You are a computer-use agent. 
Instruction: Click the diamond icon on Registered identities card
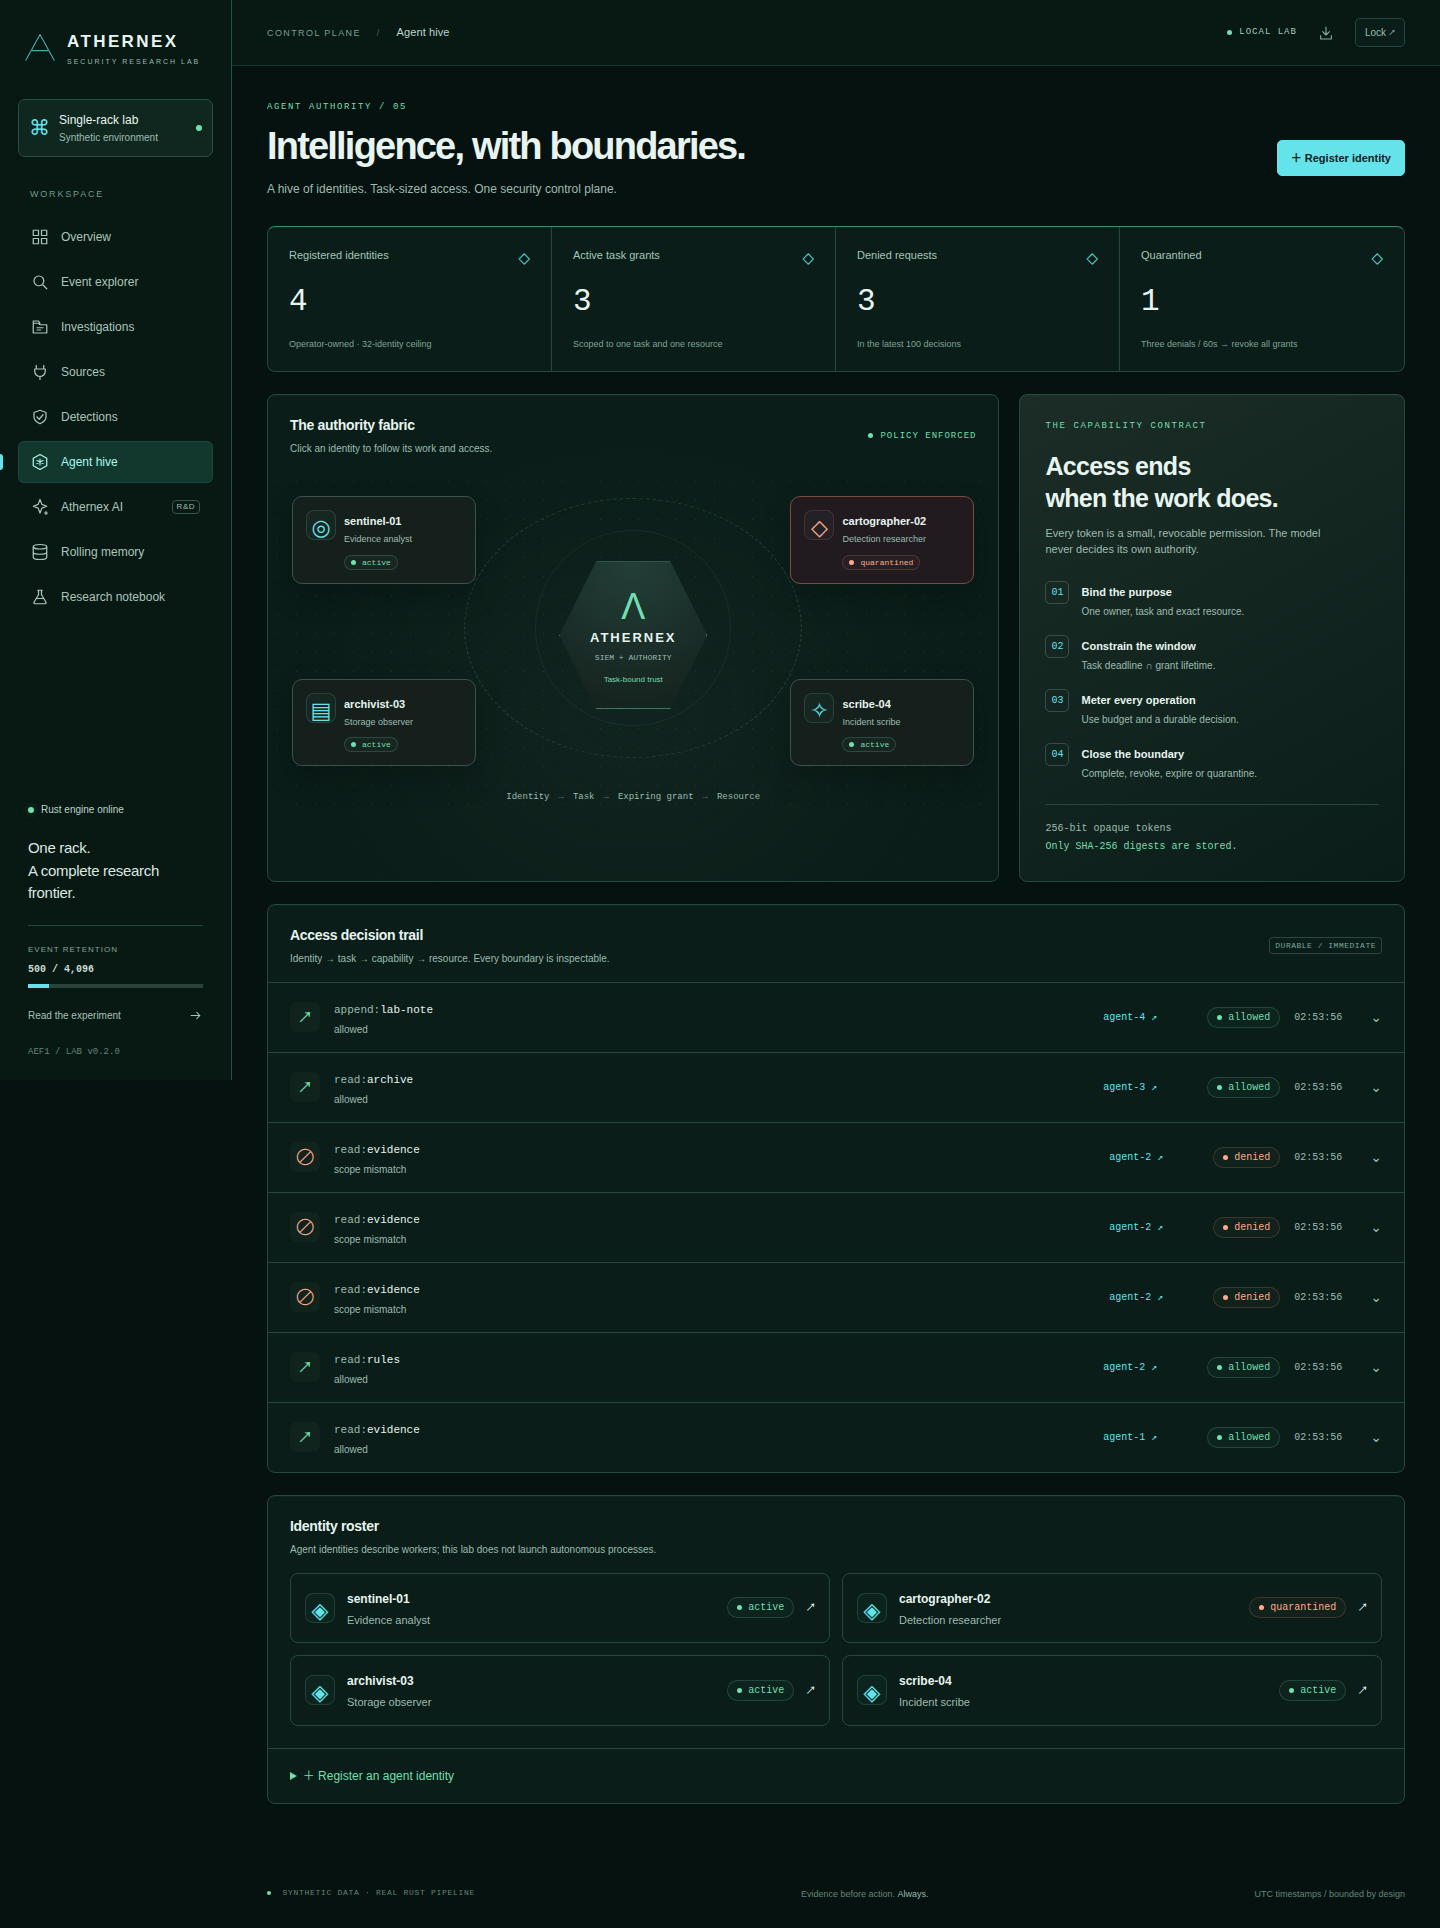pyautogui.click(x=524, y=259)
